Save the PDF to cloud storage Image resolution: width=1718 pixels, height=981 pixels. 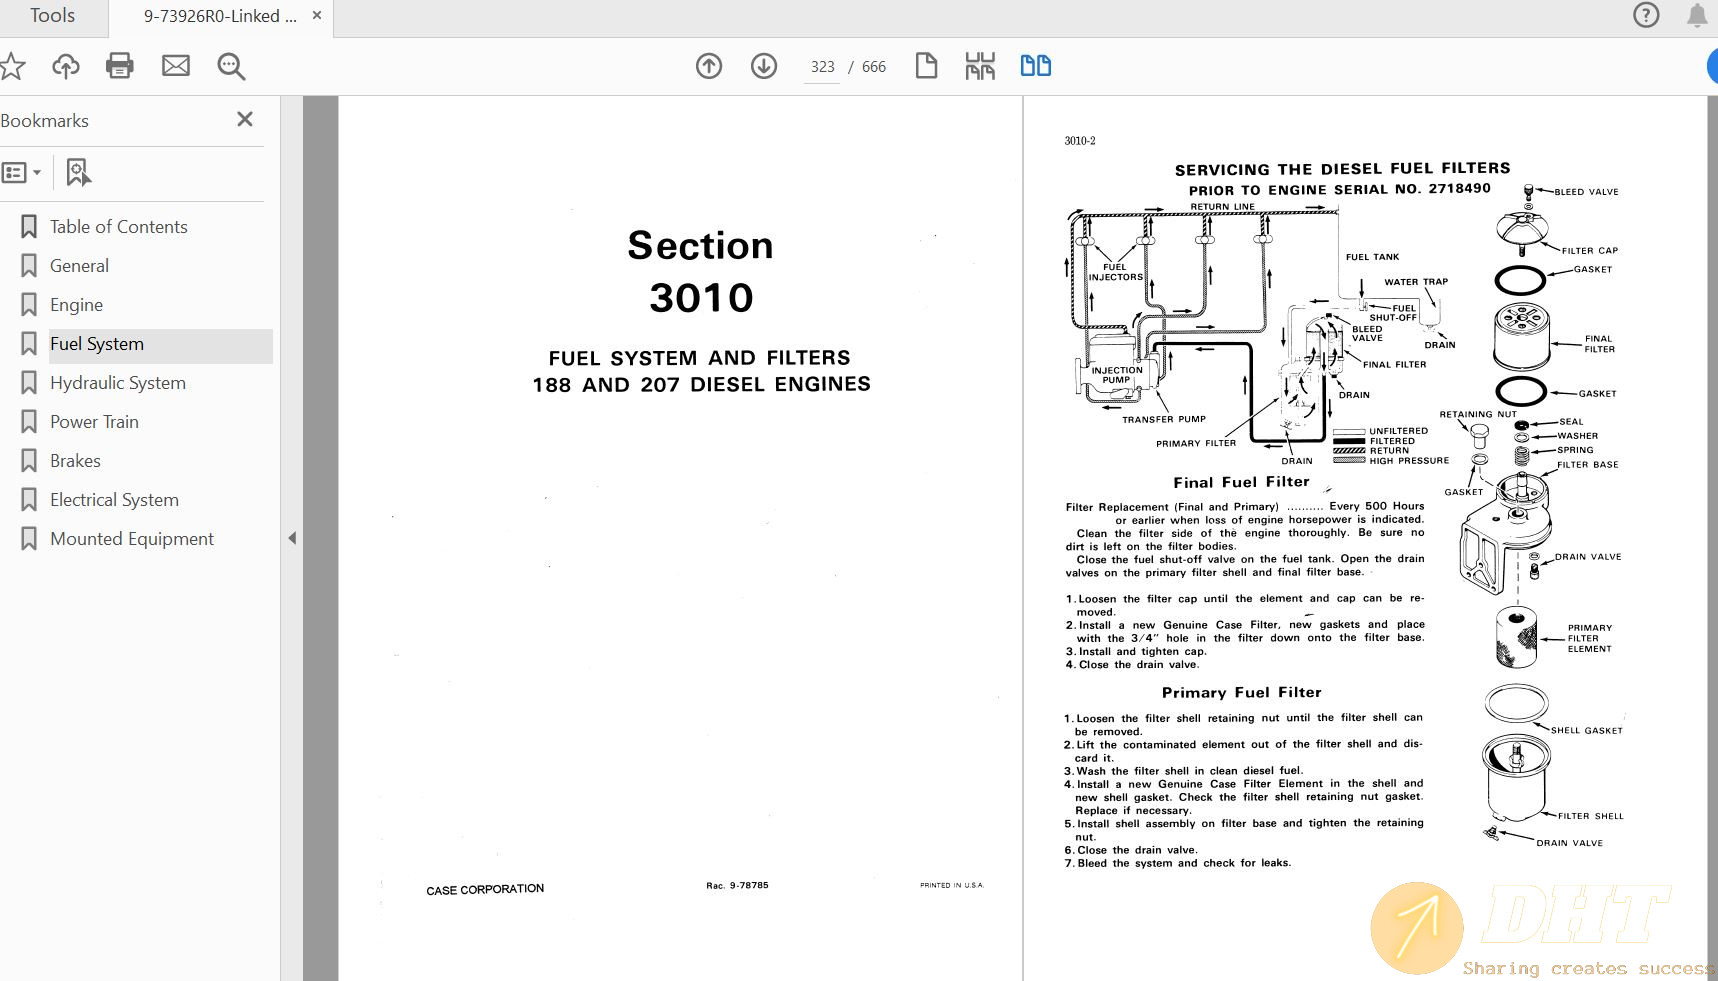(65, 66)
